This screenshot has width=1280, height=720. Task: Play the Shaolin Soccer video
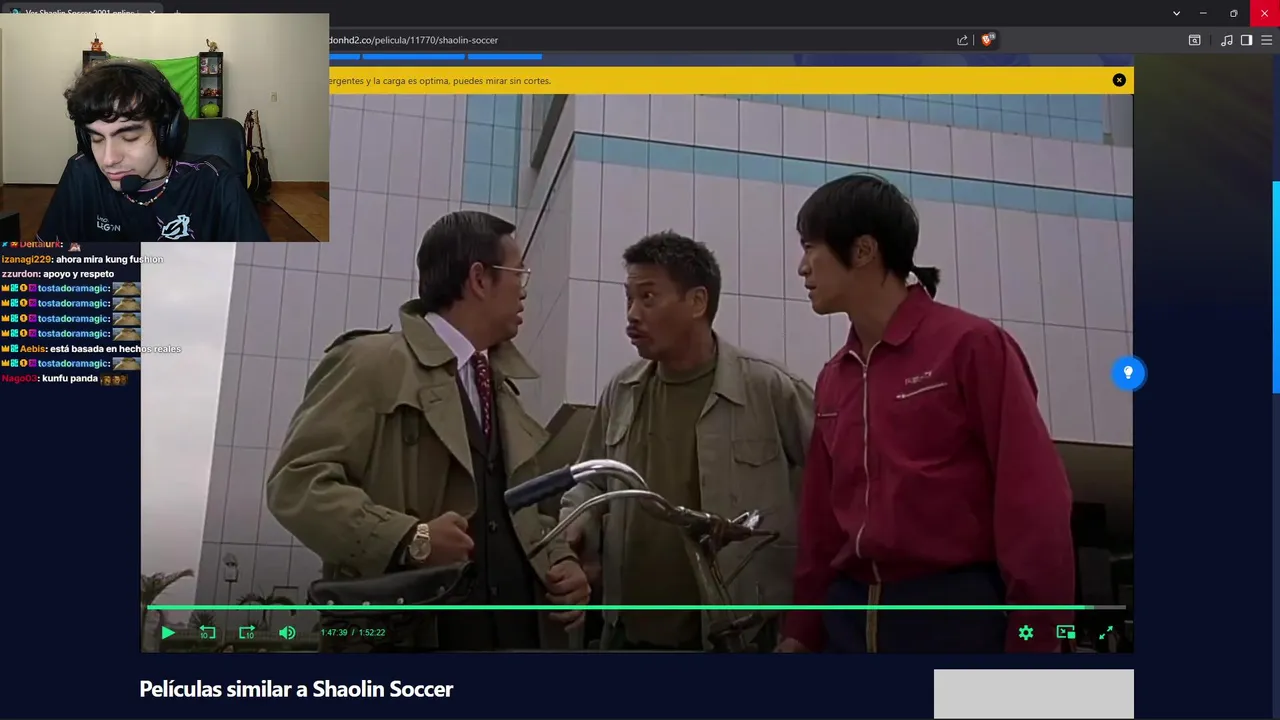coord(168,632)
